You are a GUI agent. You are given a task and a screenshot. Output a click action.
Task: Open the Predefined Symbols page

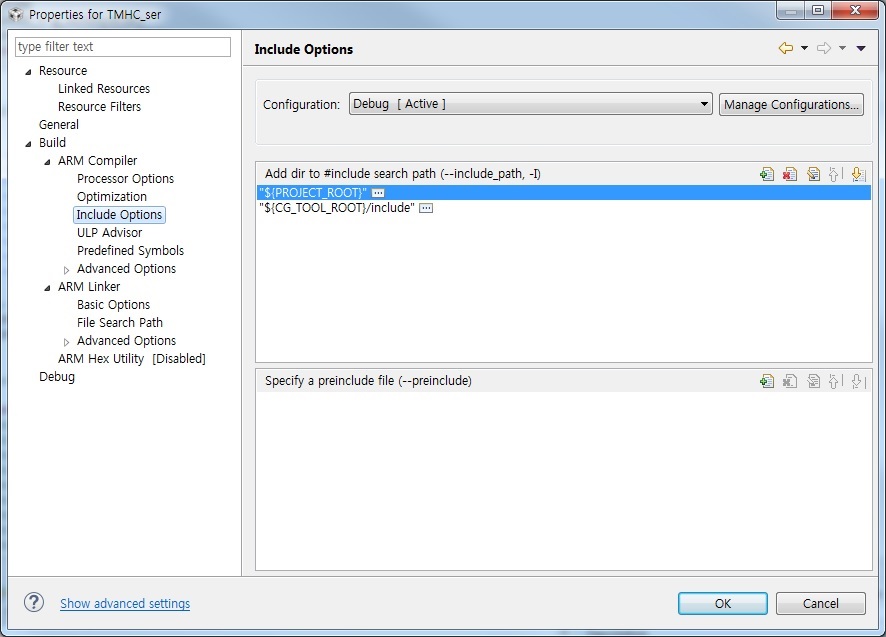131,251
